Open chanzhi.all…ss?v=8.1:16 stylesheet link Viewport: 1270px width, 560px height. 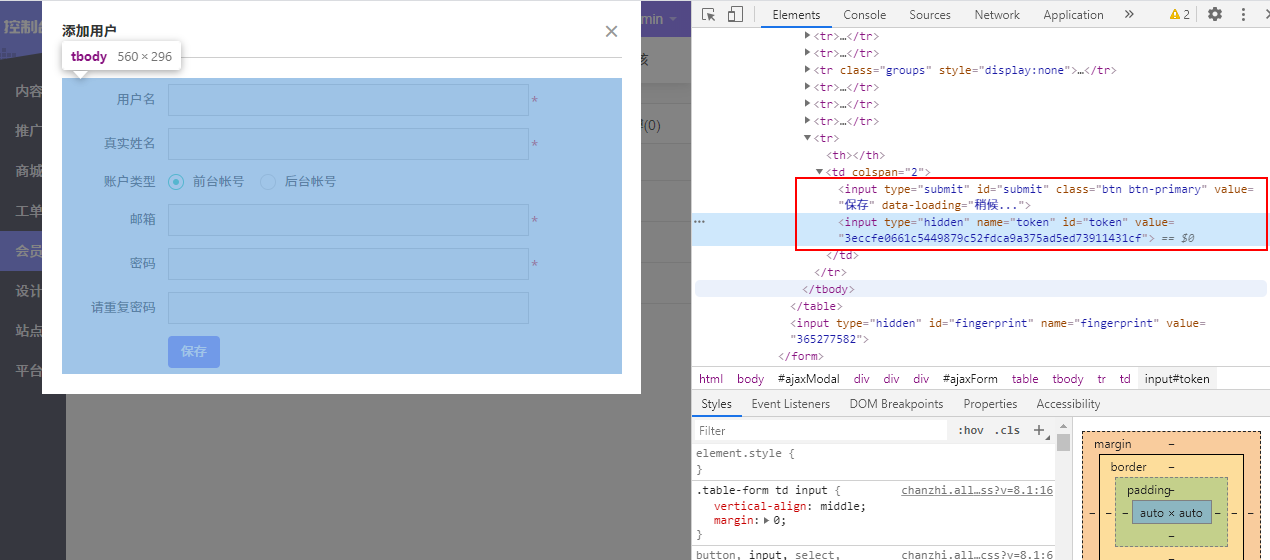point(976,490)
